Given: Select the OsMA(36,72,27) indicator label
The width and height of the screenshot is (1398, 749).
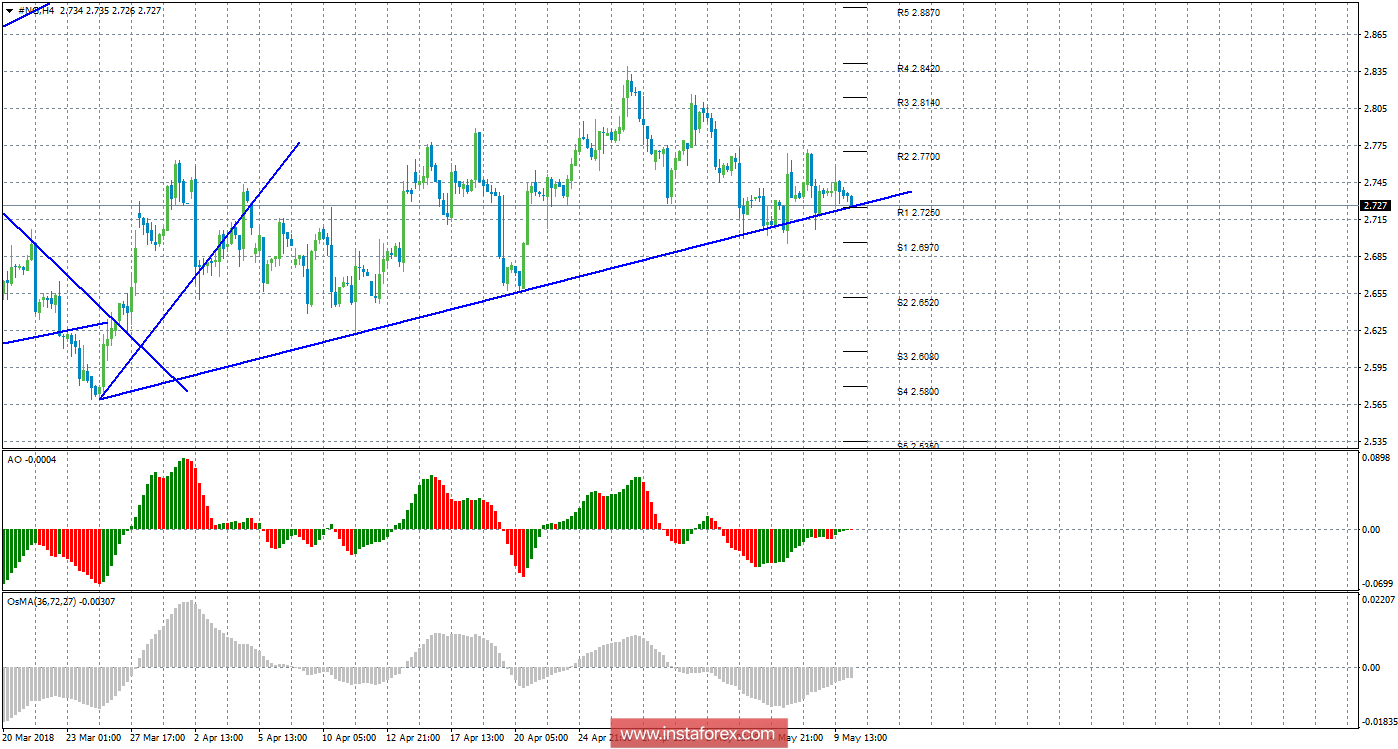Looking at the screenshot, I should click(x=59, y=601).
